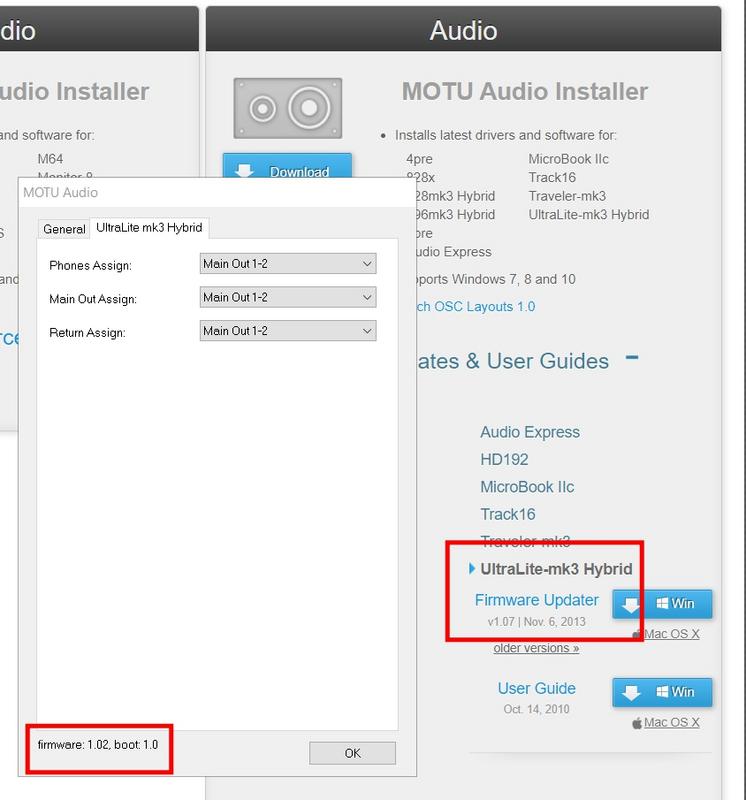This screenshot has width=746, height=800.
Task: Open the Audio Express link
Action: 530,432
